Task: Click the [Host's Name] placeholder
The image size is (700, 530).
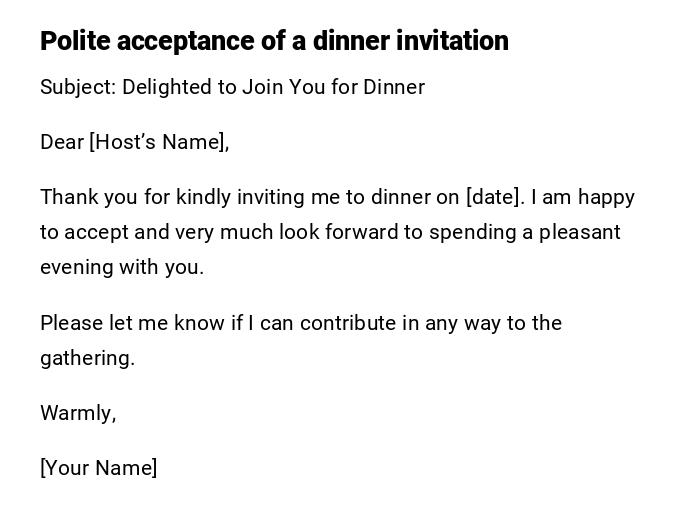Action: point(159,142)
